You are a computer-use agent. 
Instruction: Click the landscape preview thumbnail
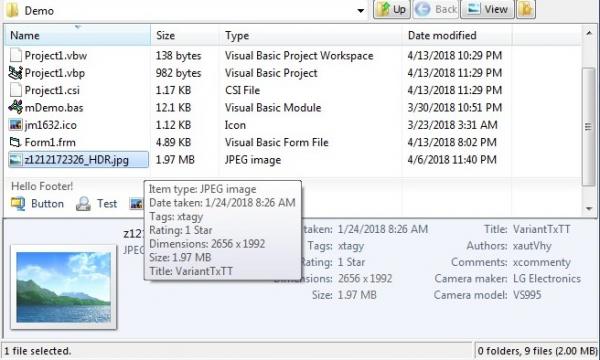[64, 287]
